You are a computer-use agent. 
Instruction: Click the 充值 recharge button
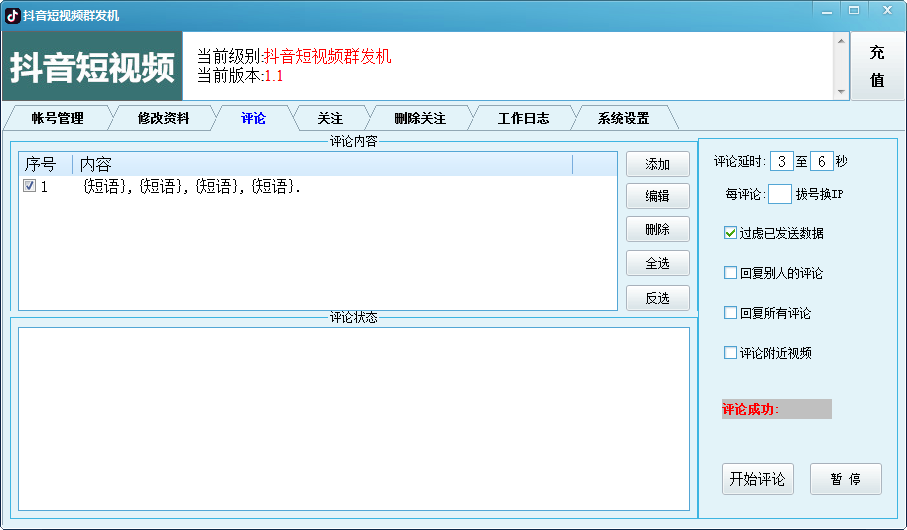[877, 66]
